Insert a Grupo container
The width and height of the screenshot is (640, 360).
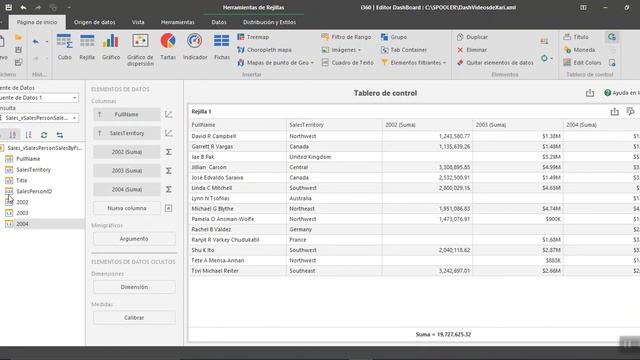tap(394, 37)
